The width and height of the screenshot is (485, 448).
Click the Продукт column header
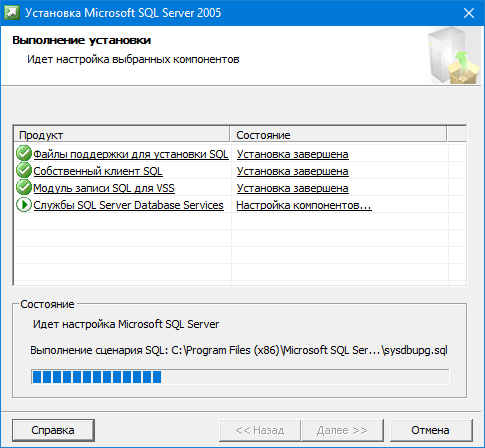pyautogui.click(x=122, y=135)
